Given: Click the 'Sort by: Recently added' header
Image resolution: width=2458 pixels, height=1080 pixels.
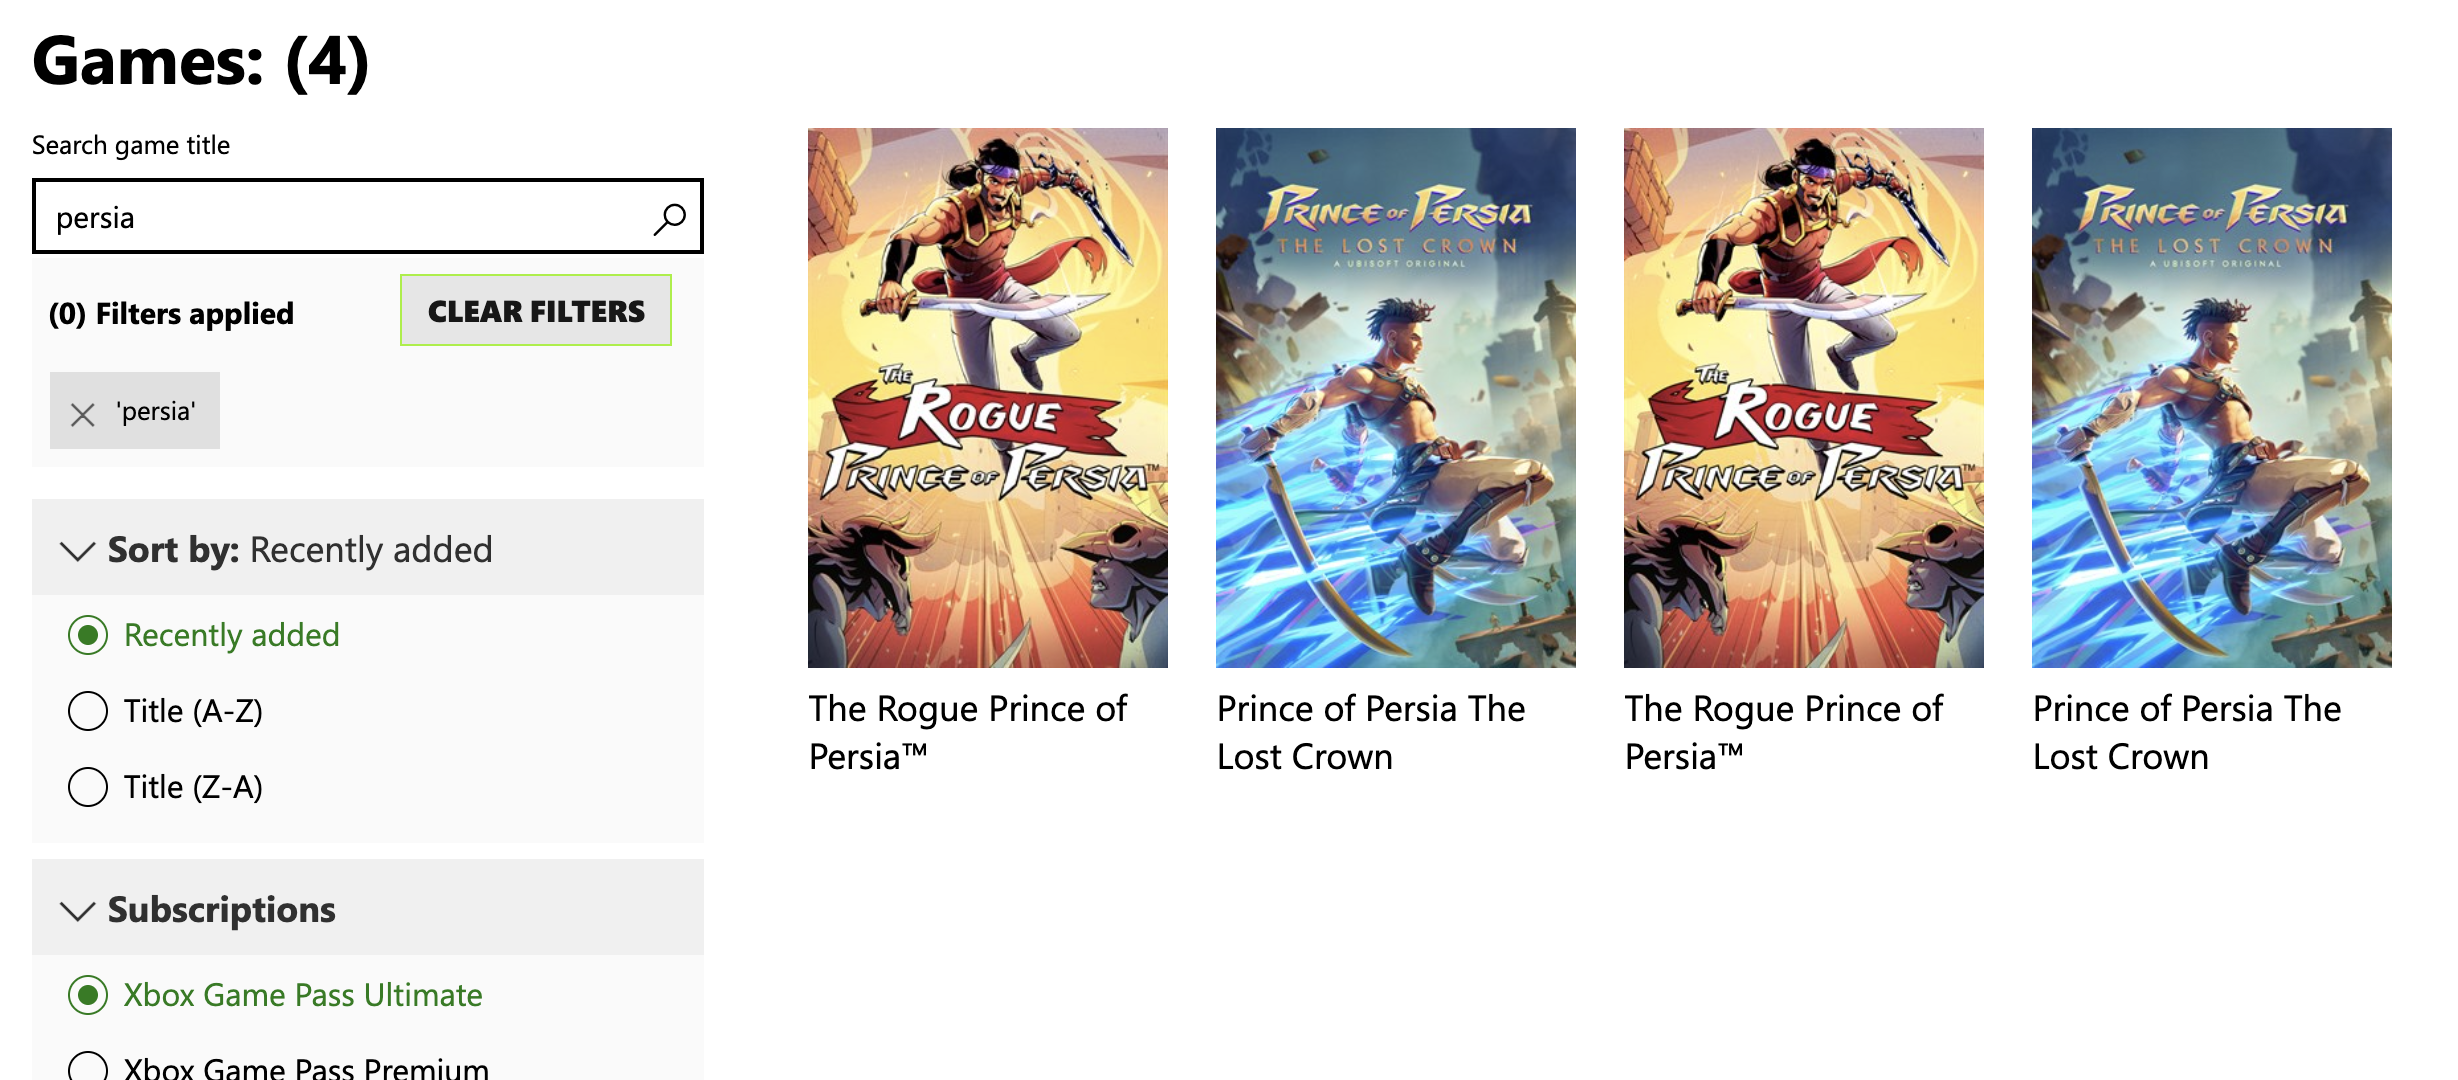Looking at the screenshot, I should [300, 550].
